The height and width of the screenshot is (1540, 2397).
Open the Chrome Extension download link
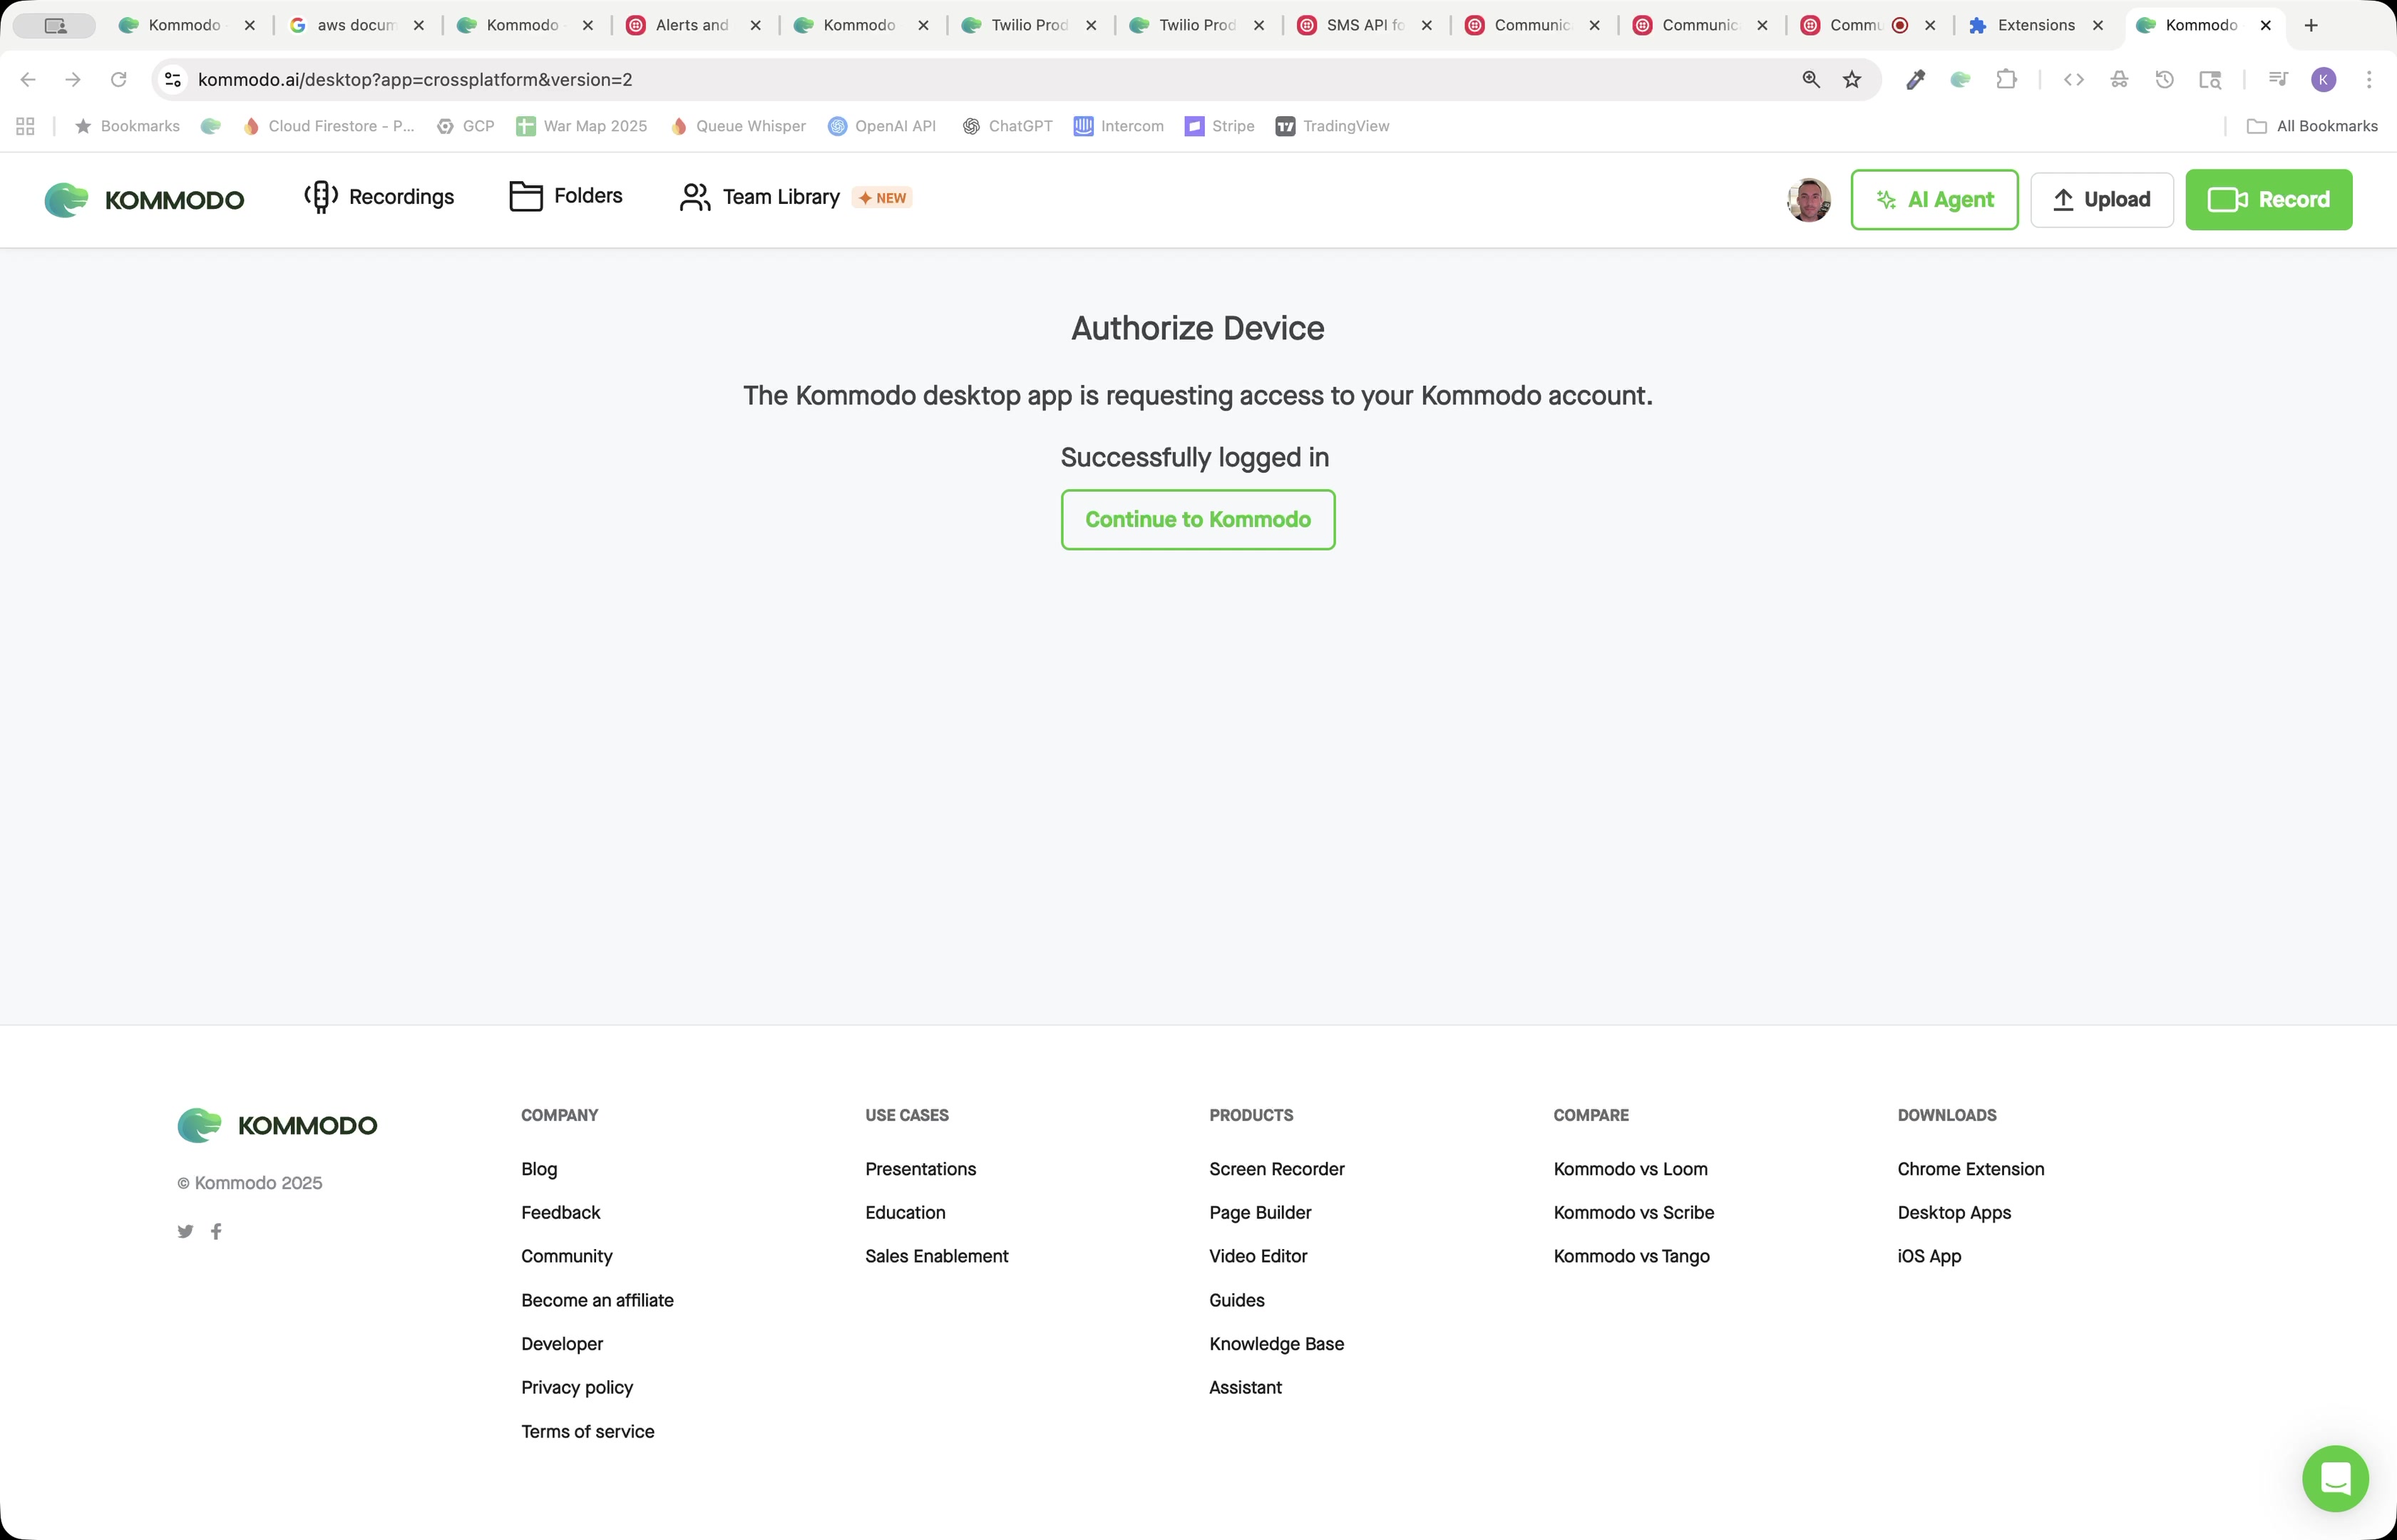1971,1169
